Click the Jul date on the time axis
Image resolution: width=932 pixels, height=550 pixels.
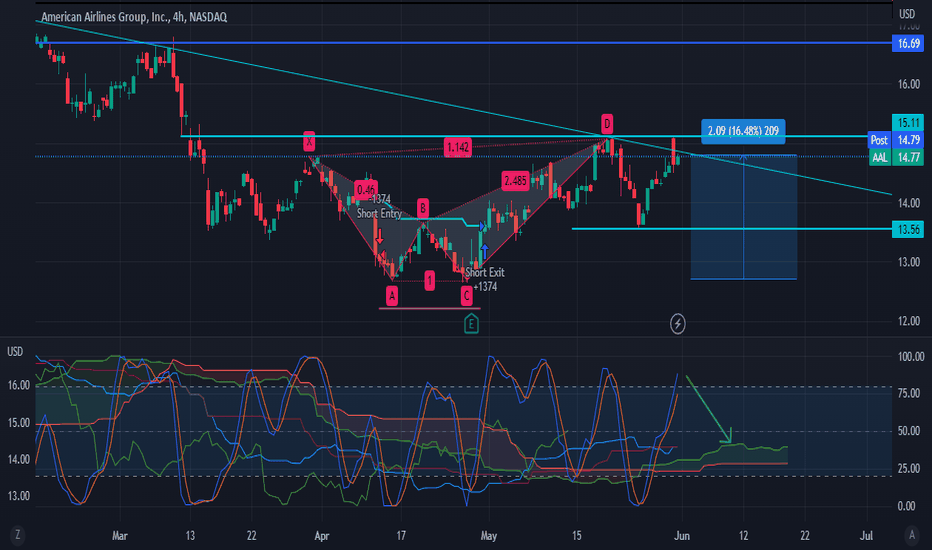click(x=867, y=536)
